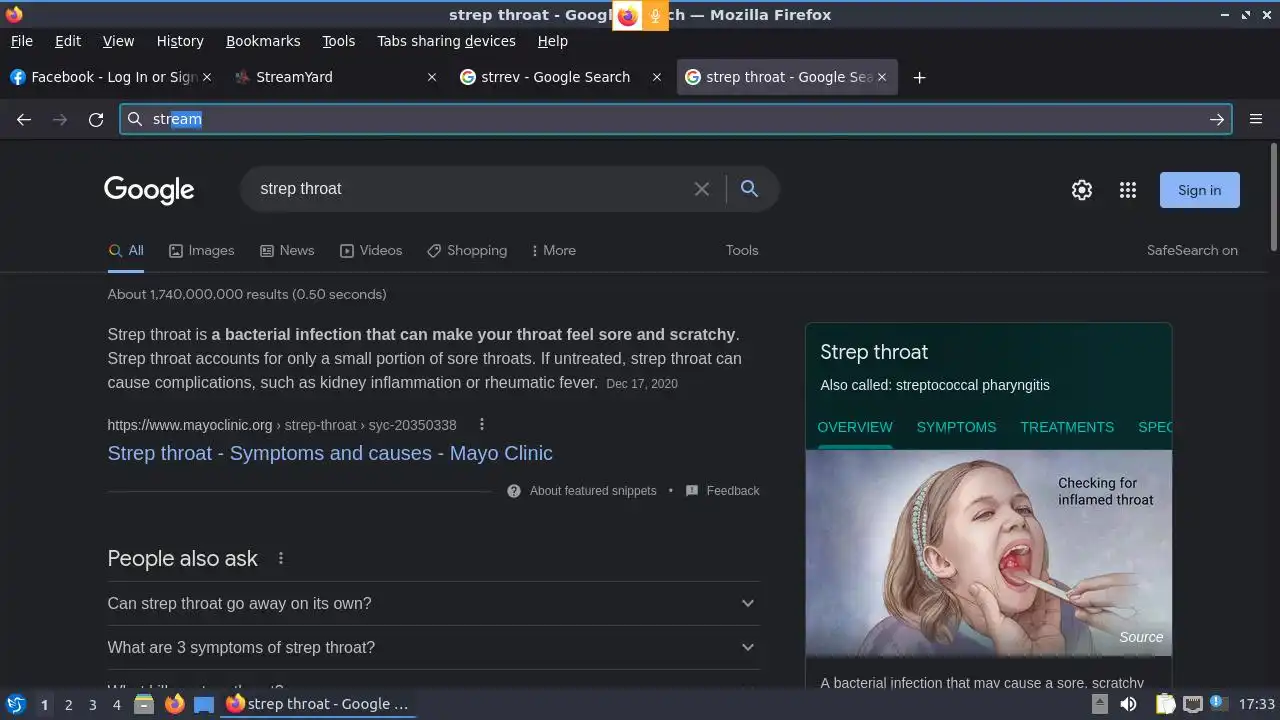The height and width of the screenshot is (720, 1280).
Task: Click the Firefox sharing indicator icon at top
Action: (x=627, y=16)
